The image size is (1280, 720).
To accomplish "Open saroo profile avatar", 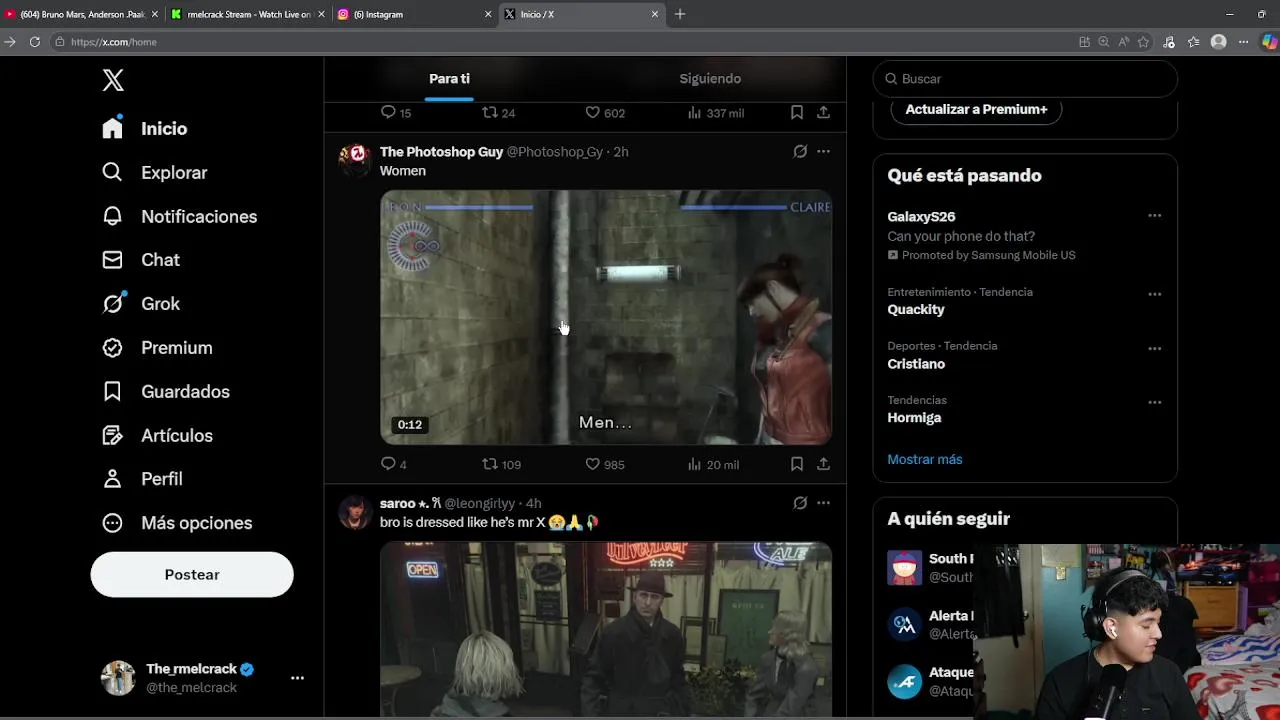I will (355, 511).
